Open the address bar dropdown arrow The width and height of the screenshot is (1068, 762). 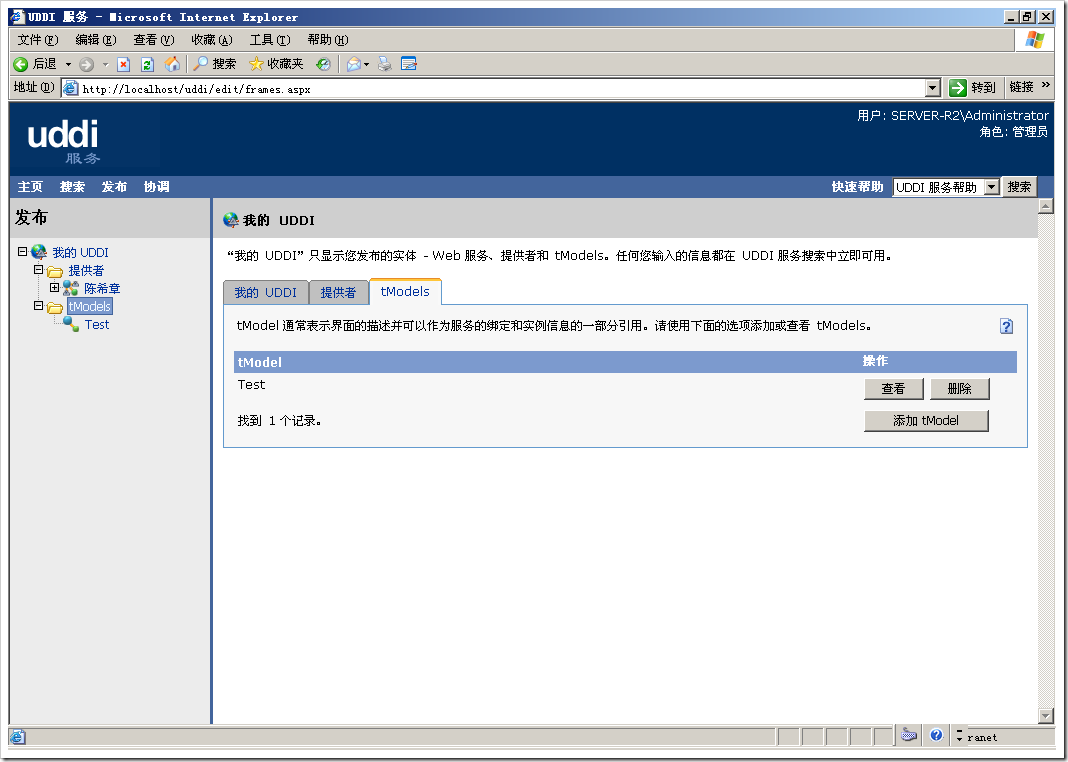[932, 88]
